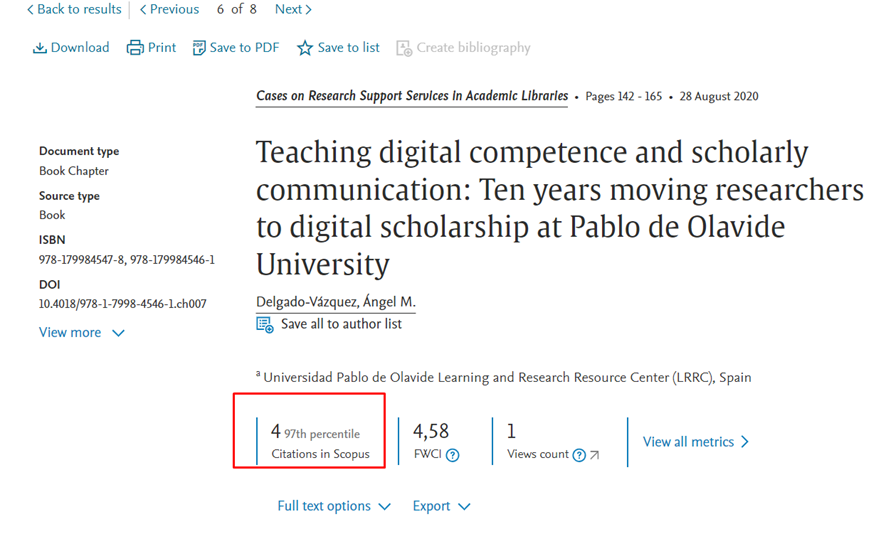Open the Cases on Research Support Services source
Image resolution: width=886 pixels, height=534 pixels.
pos(411,97)
